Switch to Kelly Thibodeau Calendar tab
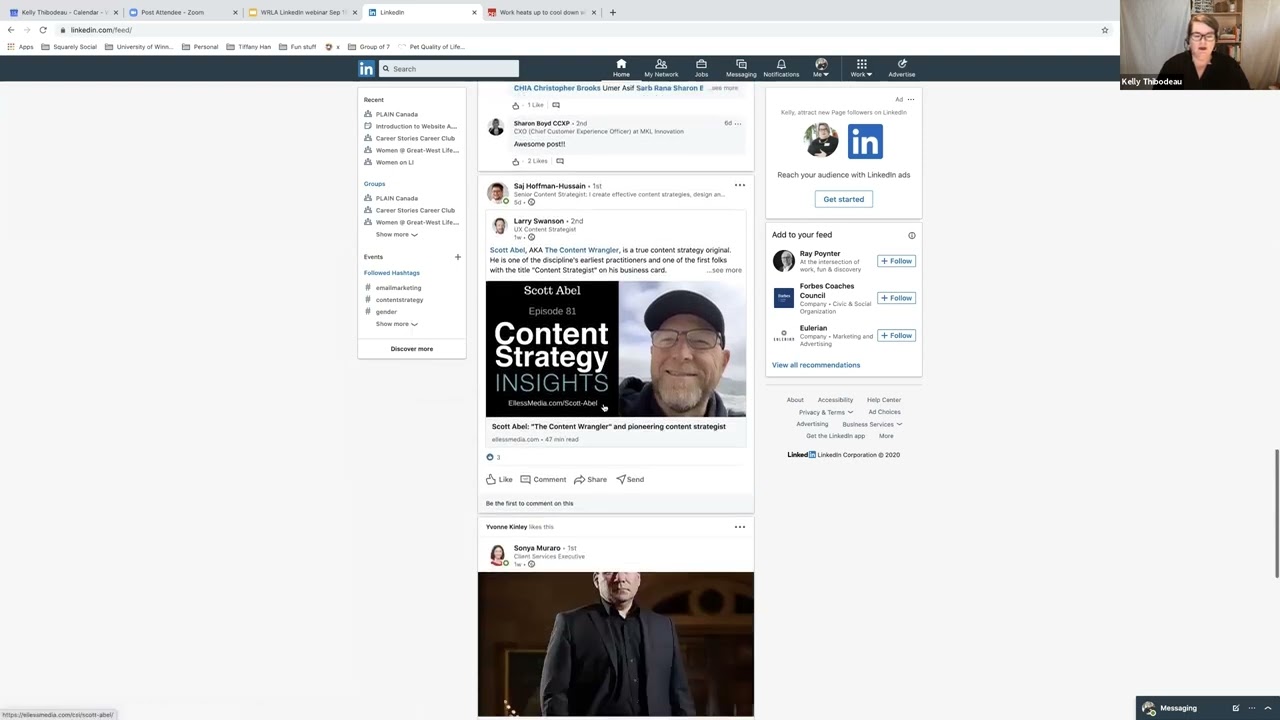The image size is (1280, 720). [x=65, y=12]
